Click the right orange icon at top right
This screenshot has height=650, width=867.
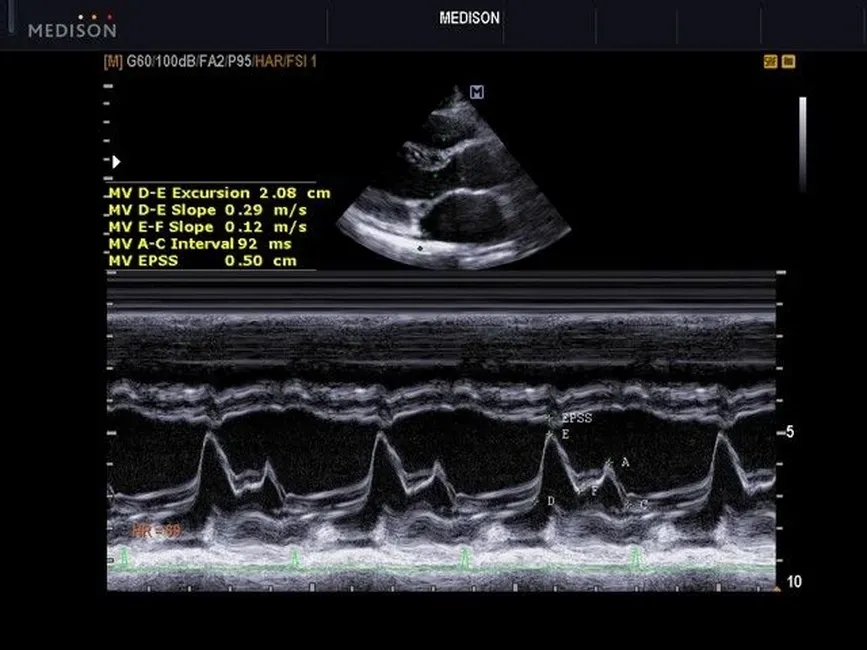[x=788, y=62]
